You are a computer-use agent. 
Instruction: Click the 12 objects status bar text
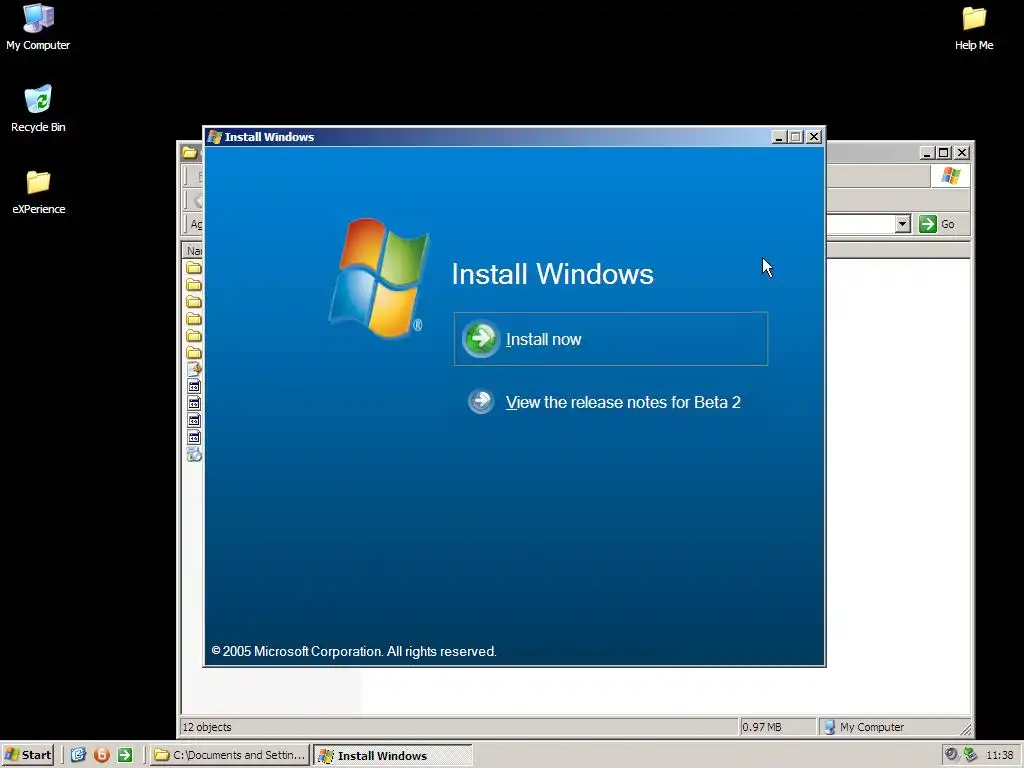pyautogui.click(x=207, y=727)
